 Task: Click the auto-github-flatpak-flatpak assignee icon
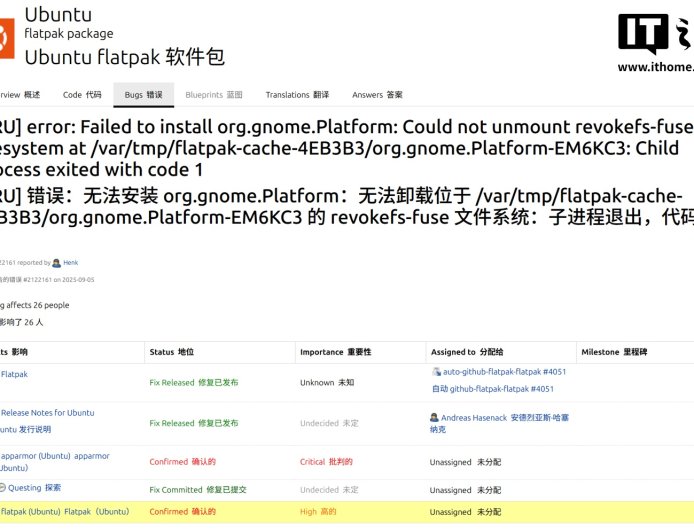tap(436, 371)
